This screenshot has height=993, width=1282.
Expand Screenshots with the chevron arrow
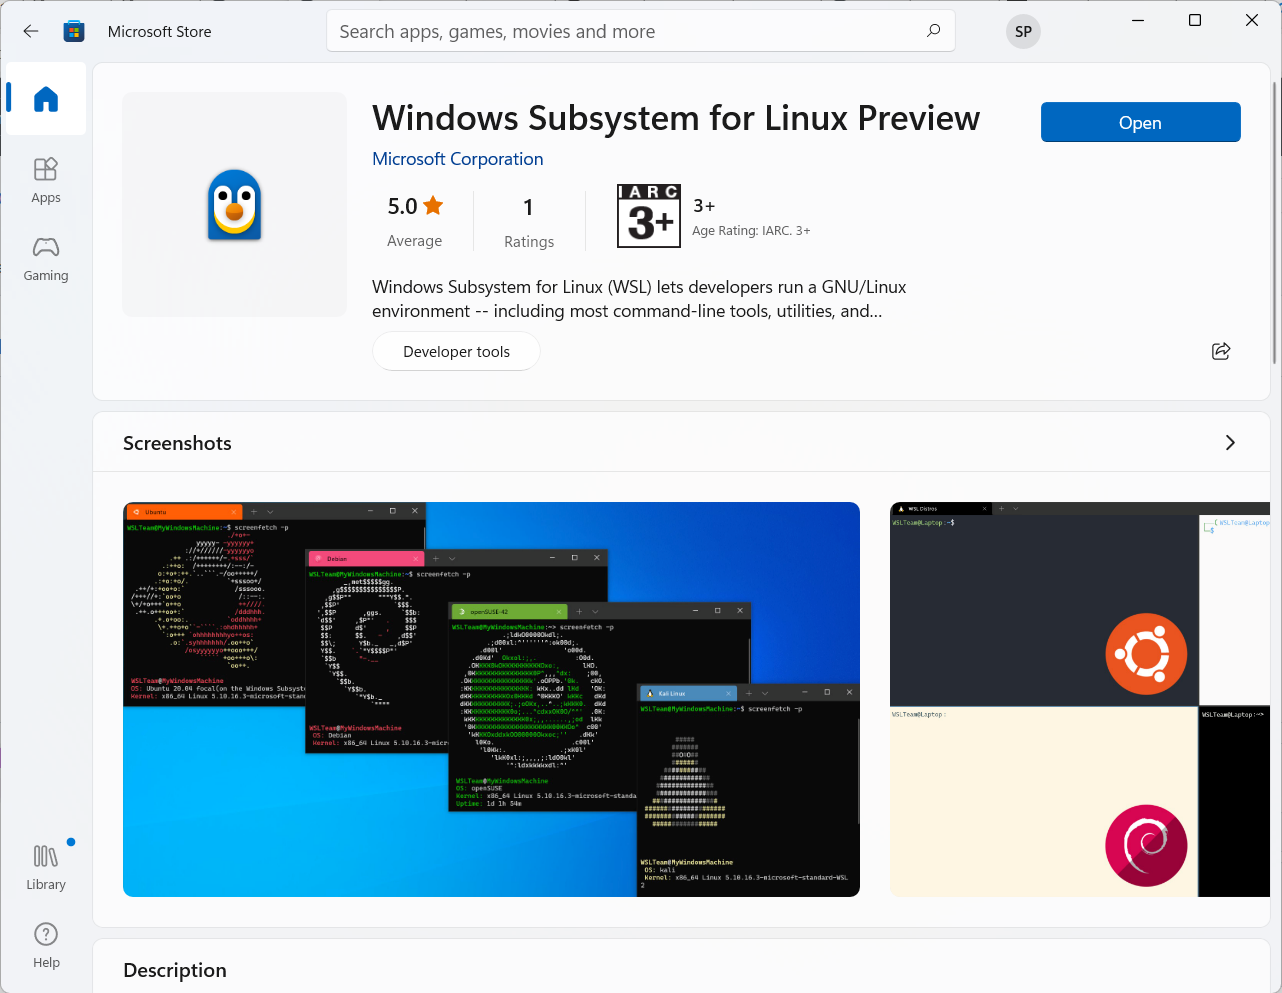(1230, 443)
